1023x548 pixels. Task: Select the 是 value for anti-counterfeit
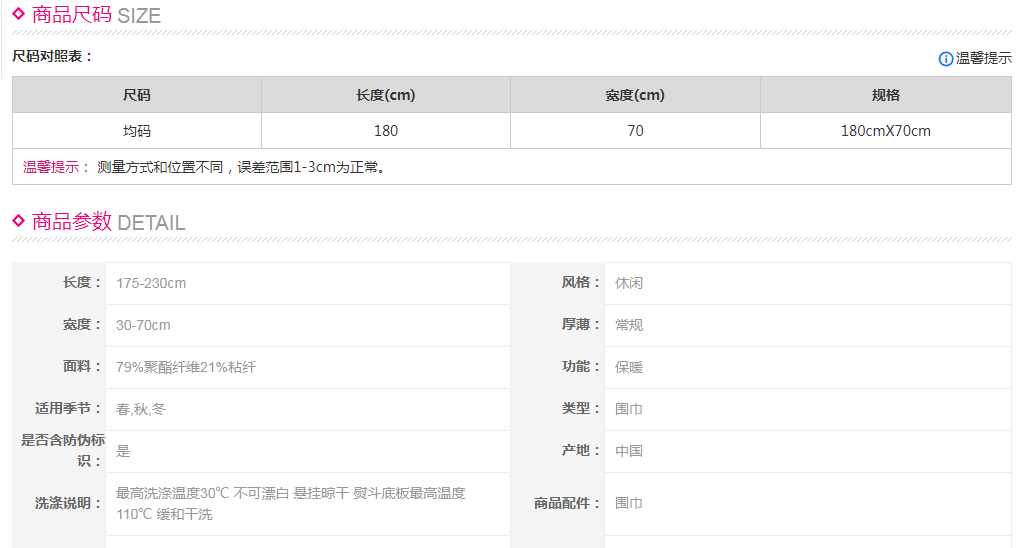[123, 451]
